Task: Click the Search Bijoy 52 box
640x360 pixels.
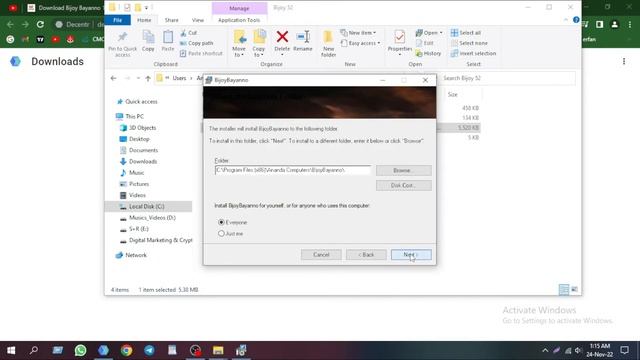Action: coord(508,78)
